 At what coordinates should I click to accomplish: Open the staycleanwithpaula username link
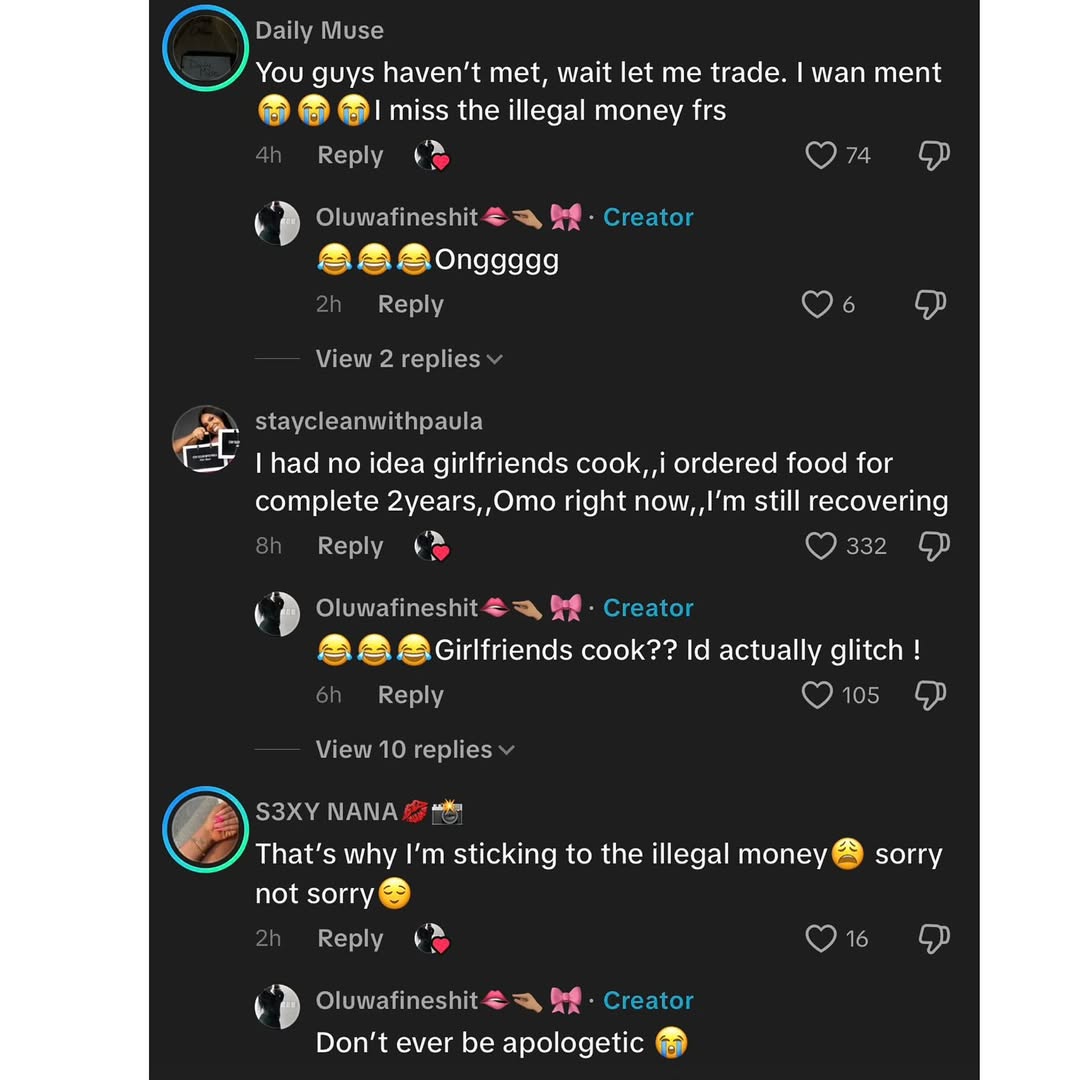coord(368,421)
